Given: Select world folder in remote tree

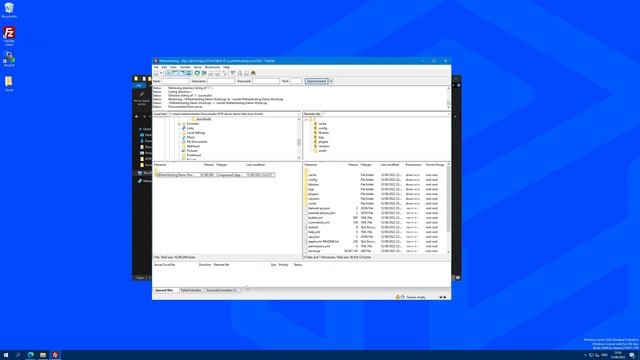Looking at the screenshot, I should 322,151.
